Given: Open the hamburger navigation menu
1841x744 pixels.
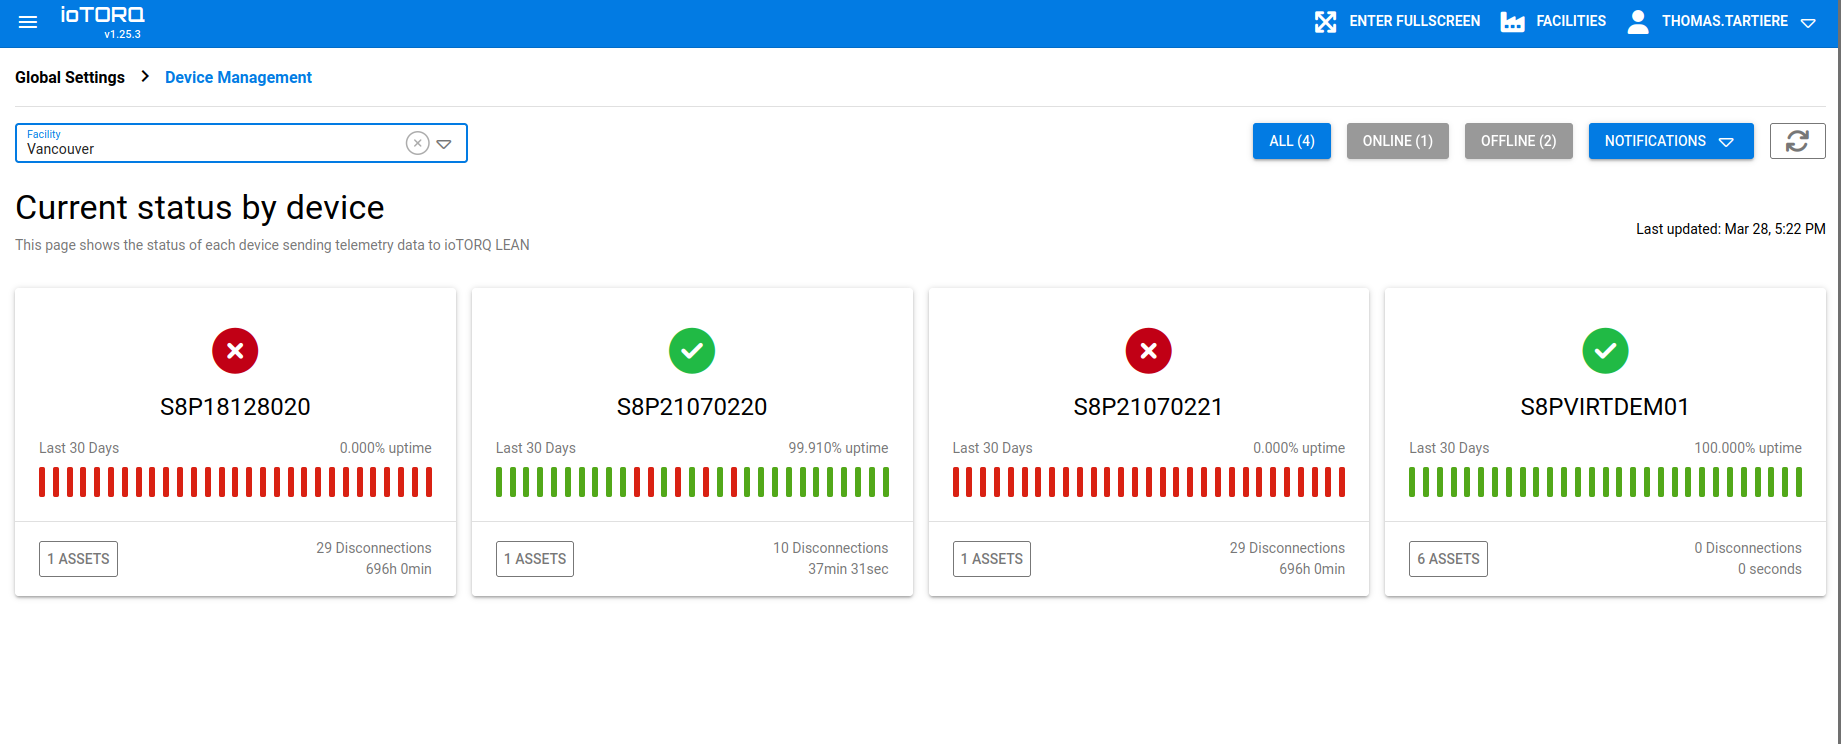Looking at the screenshot, I should (x=28, y=22).
